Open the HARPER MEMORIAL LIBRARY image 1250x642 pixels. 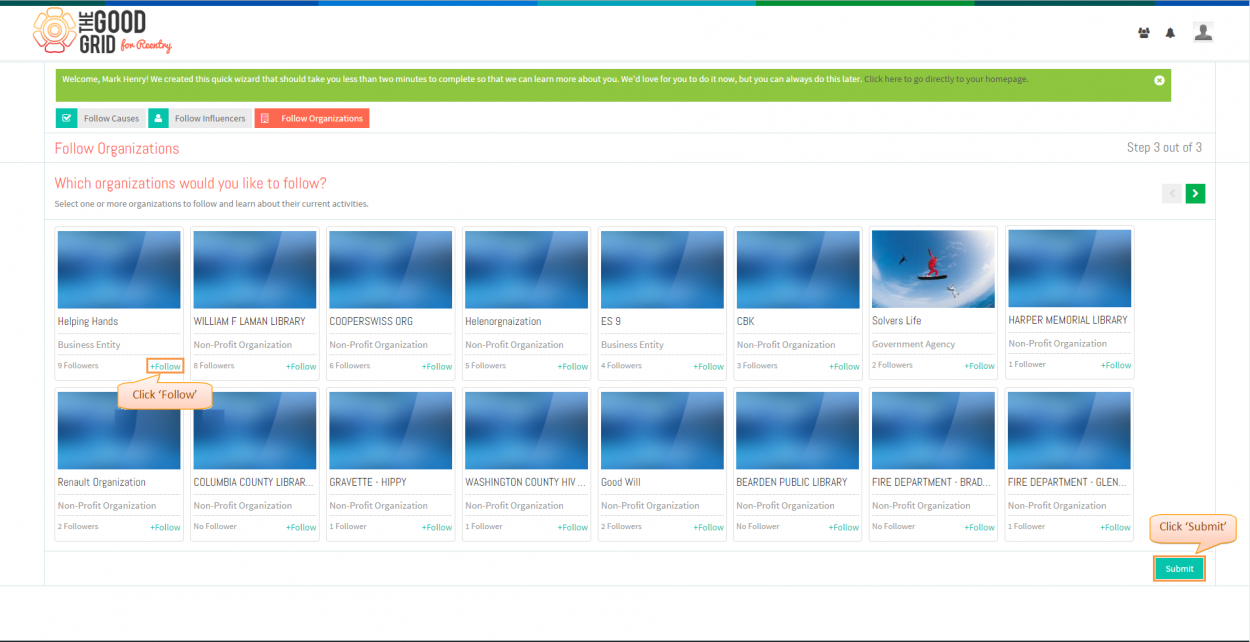(x=1070, y=268)
